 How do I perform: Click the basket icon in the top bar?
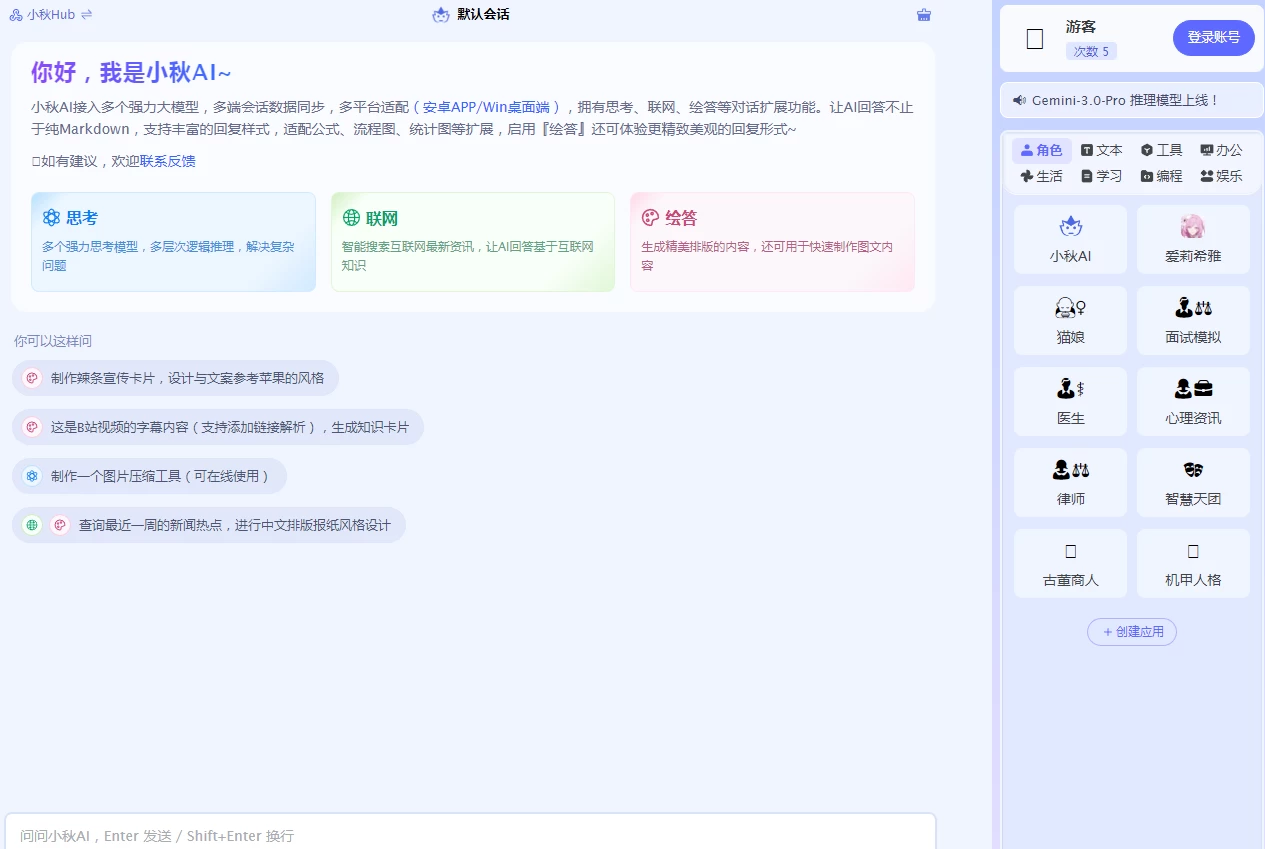coord(923,15)
